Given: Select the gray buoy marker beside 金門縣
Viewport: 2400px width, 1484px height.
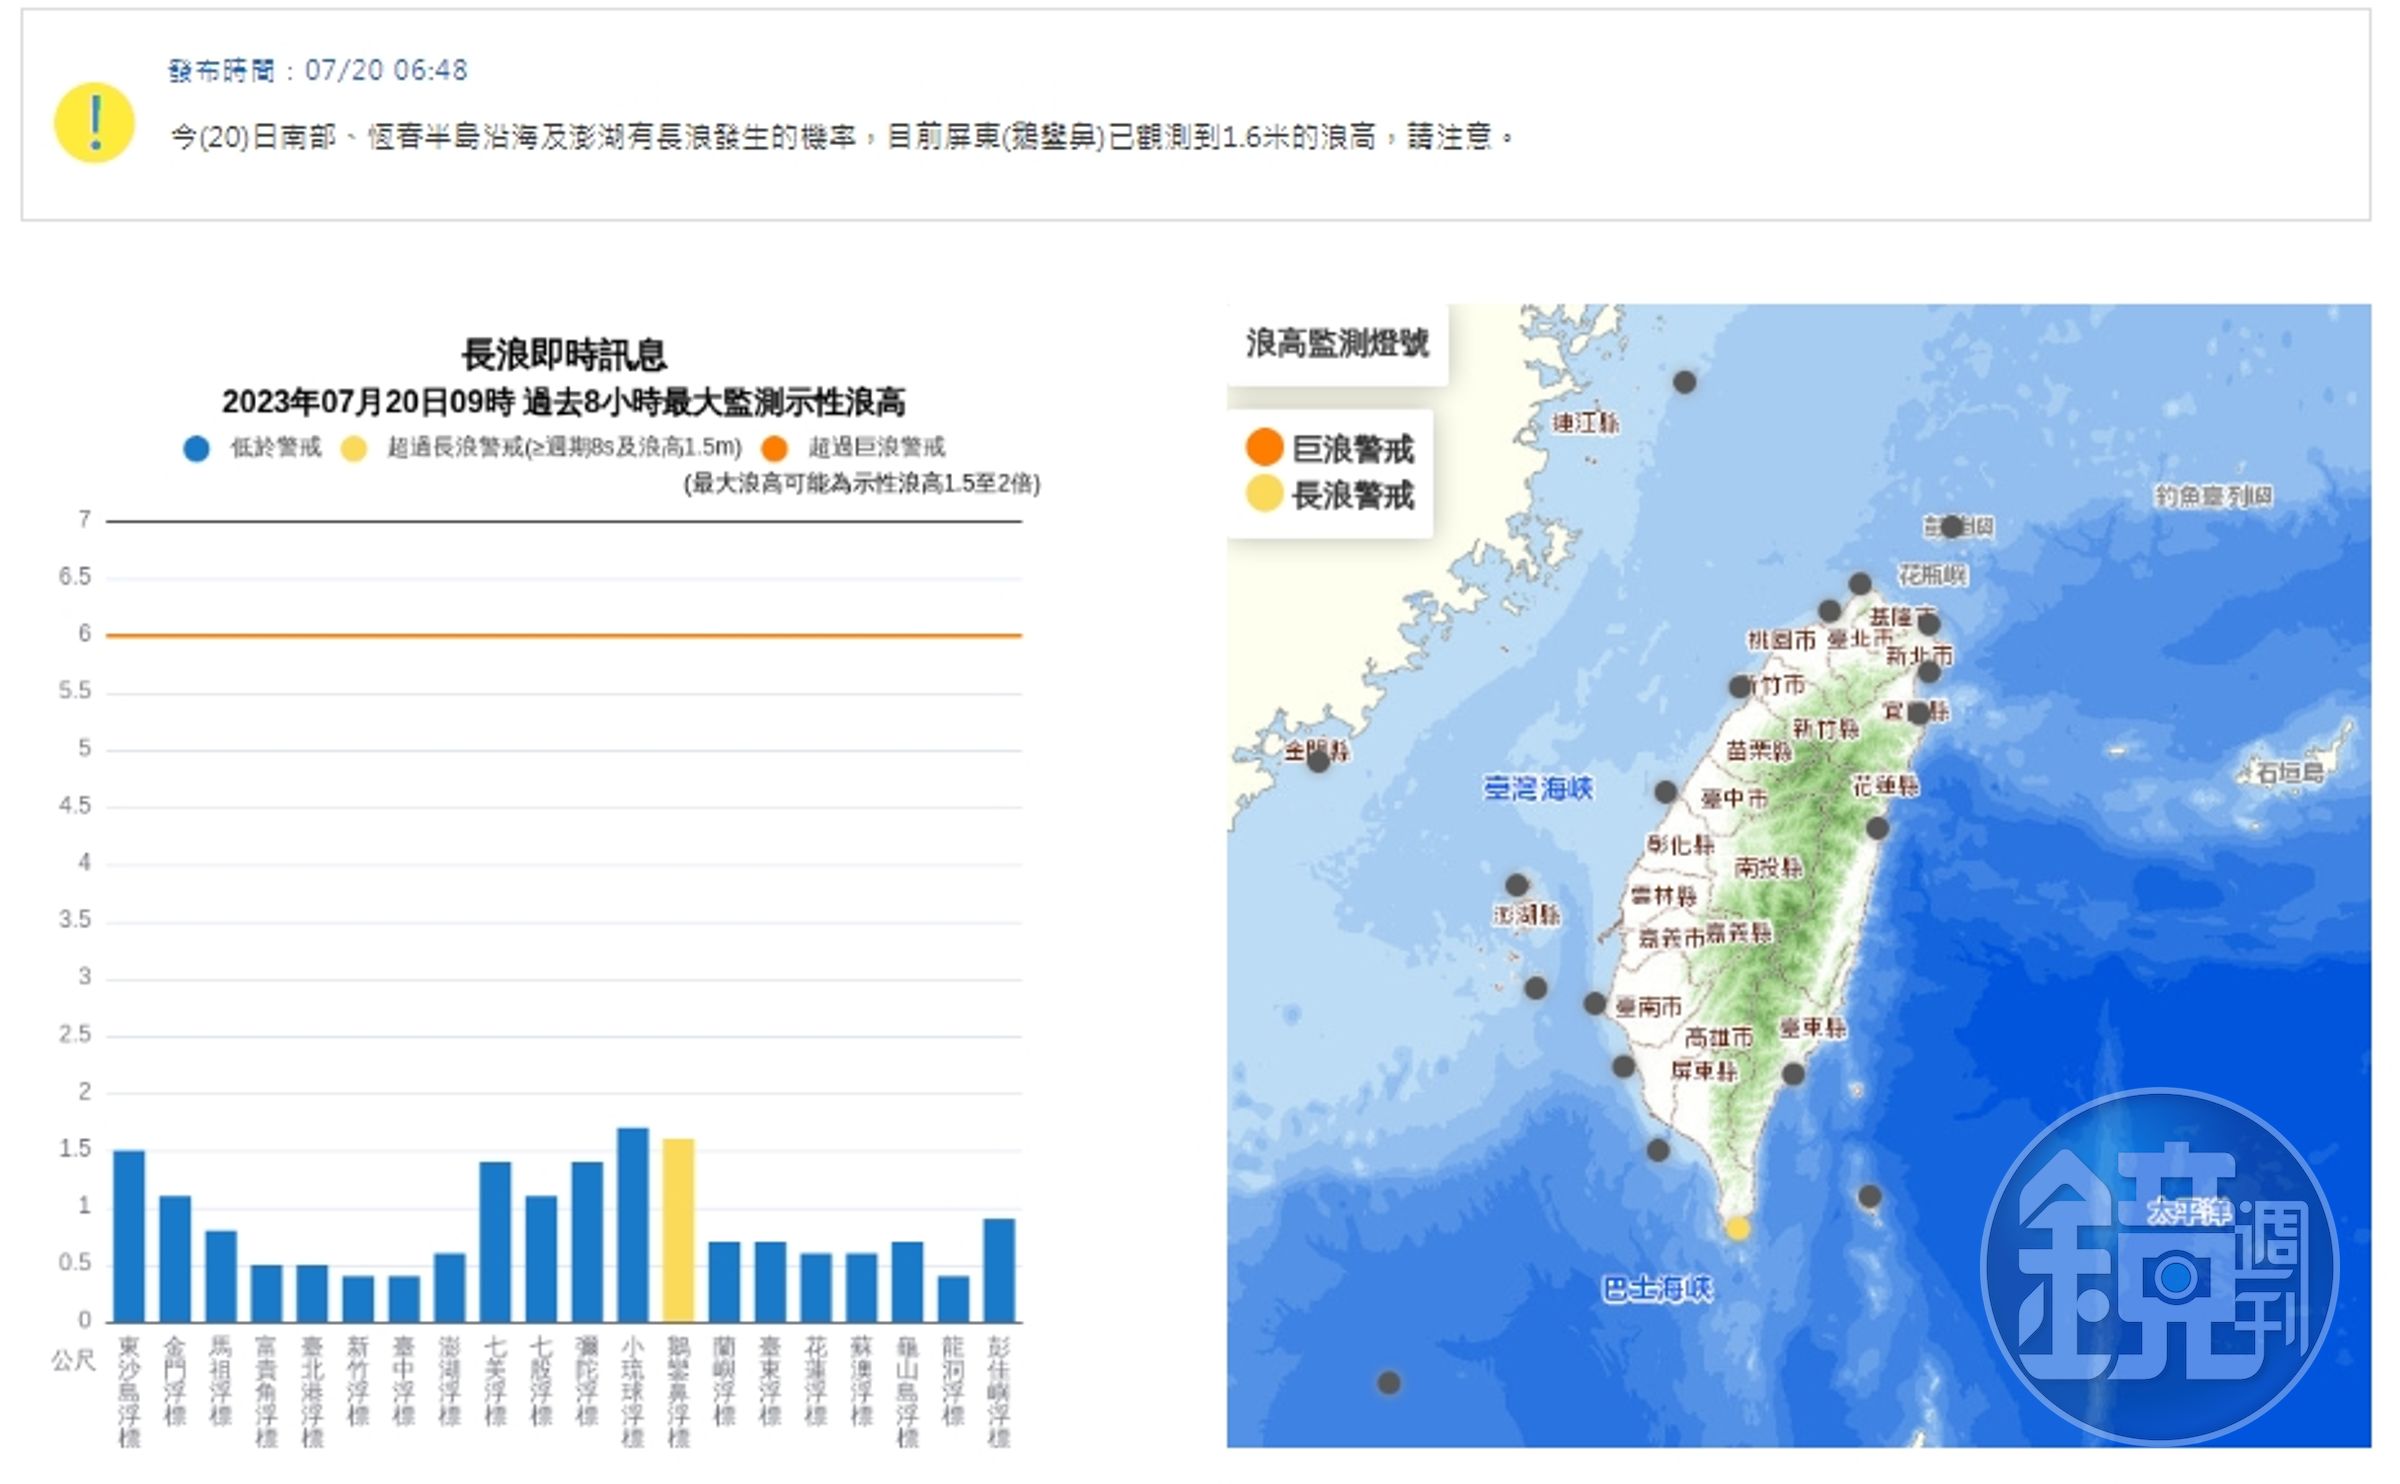Looking at the screenshot, I should [1318, 762].
